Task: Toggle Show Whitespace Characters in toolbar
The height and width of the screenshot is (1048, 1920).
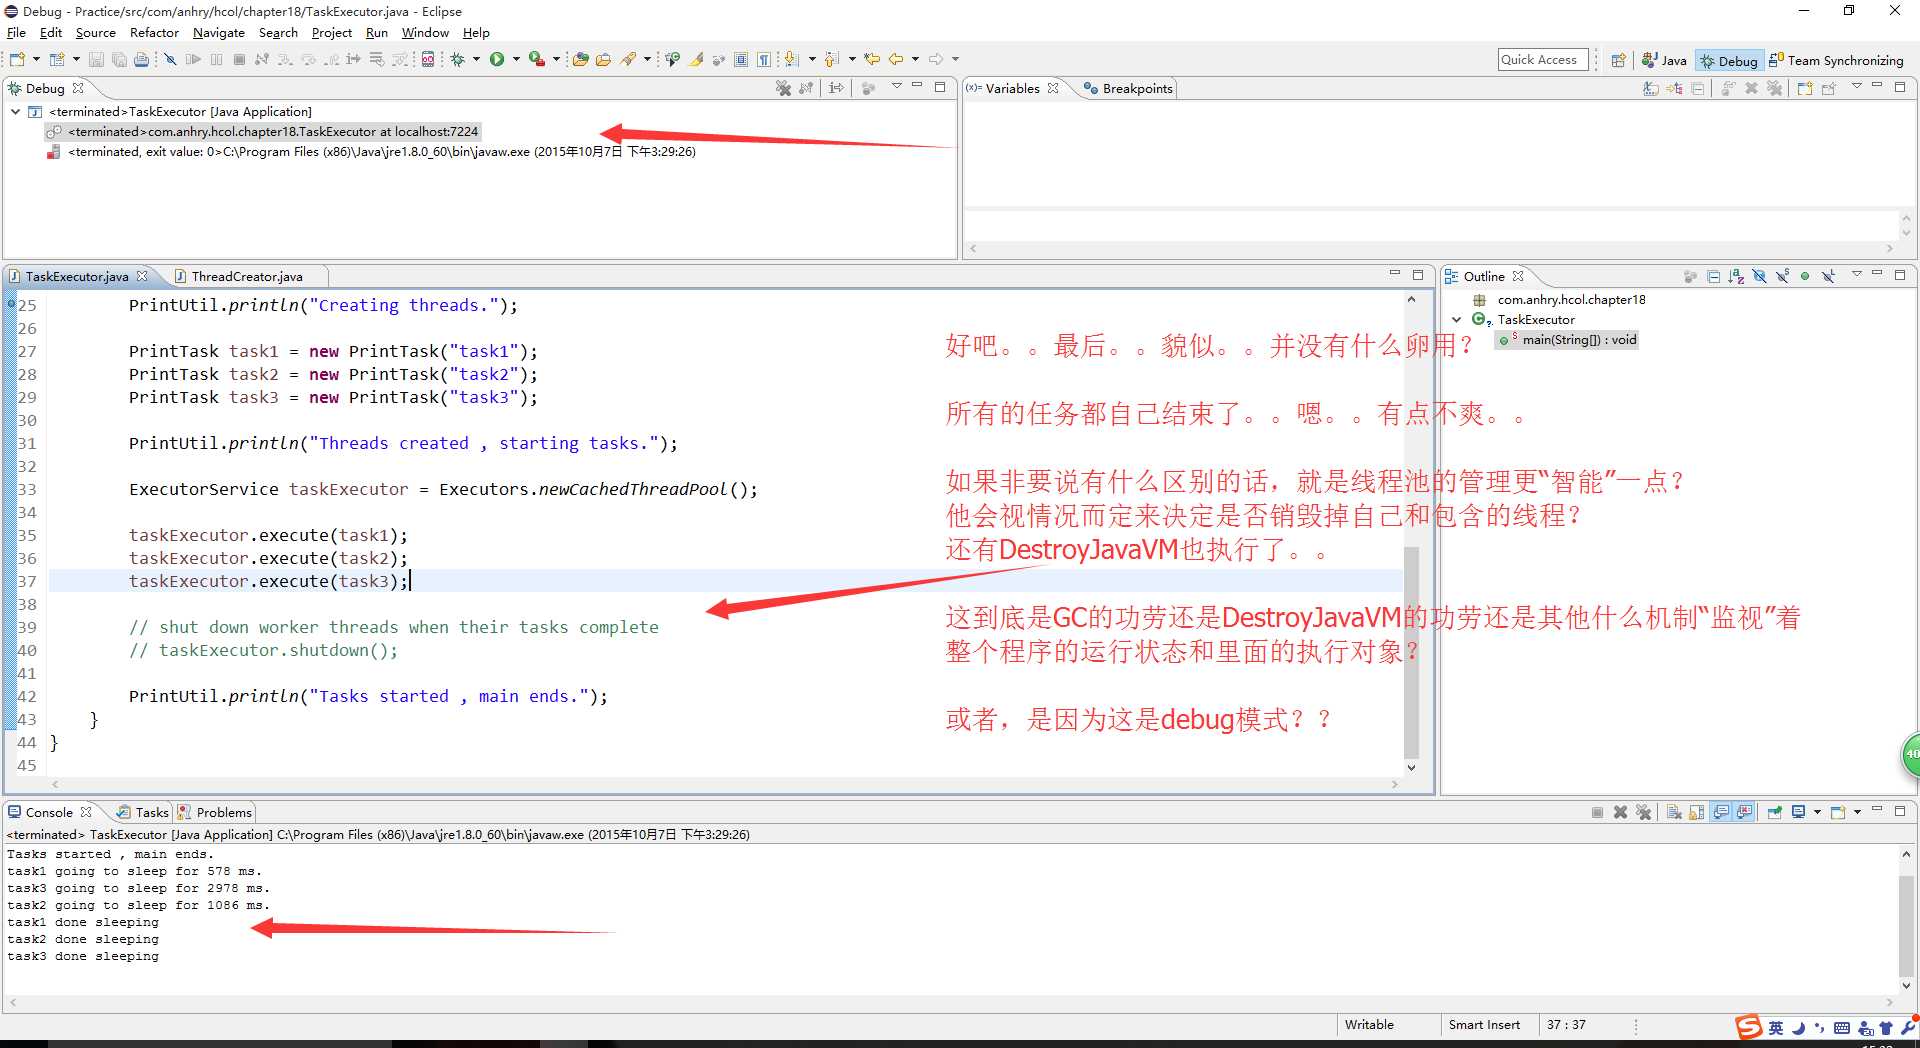Action: coord(763,59)
